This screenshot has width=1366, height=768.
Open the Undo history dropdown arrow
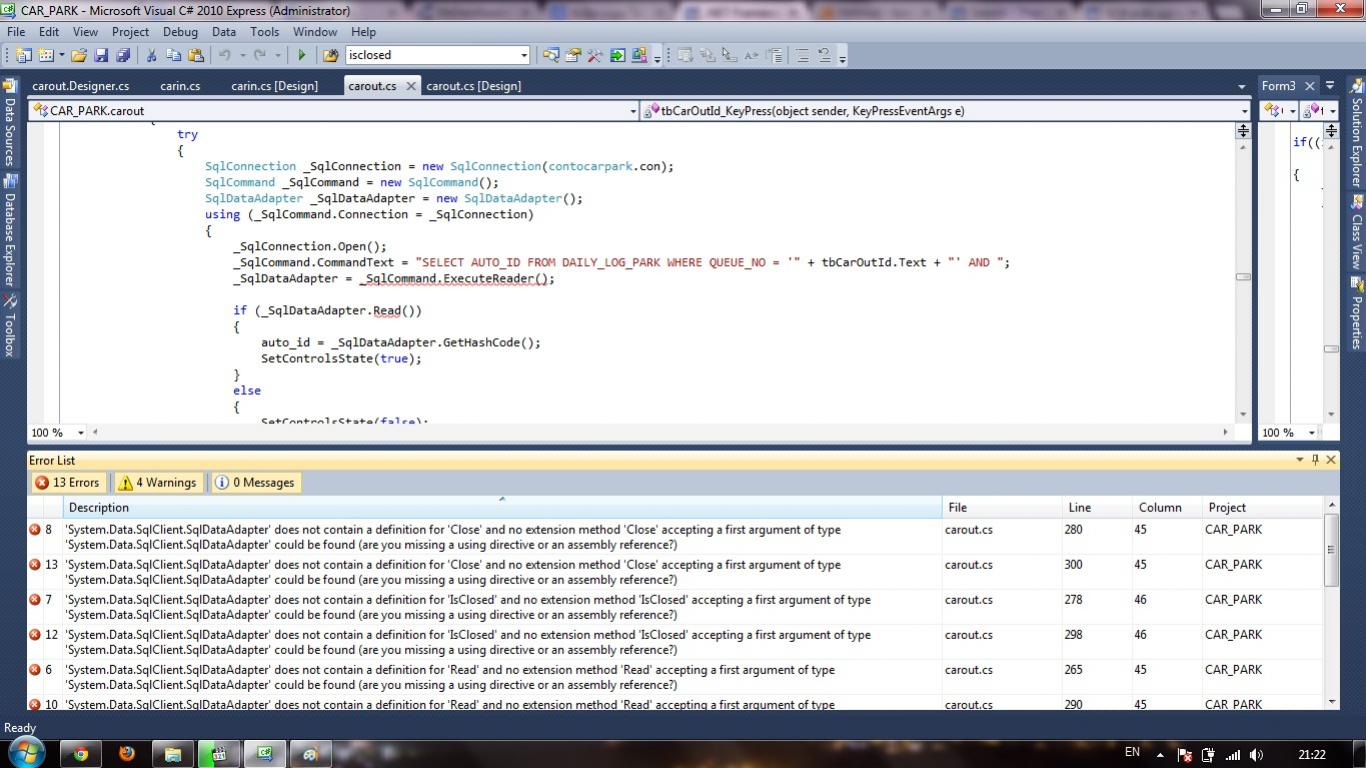(242, 55)
